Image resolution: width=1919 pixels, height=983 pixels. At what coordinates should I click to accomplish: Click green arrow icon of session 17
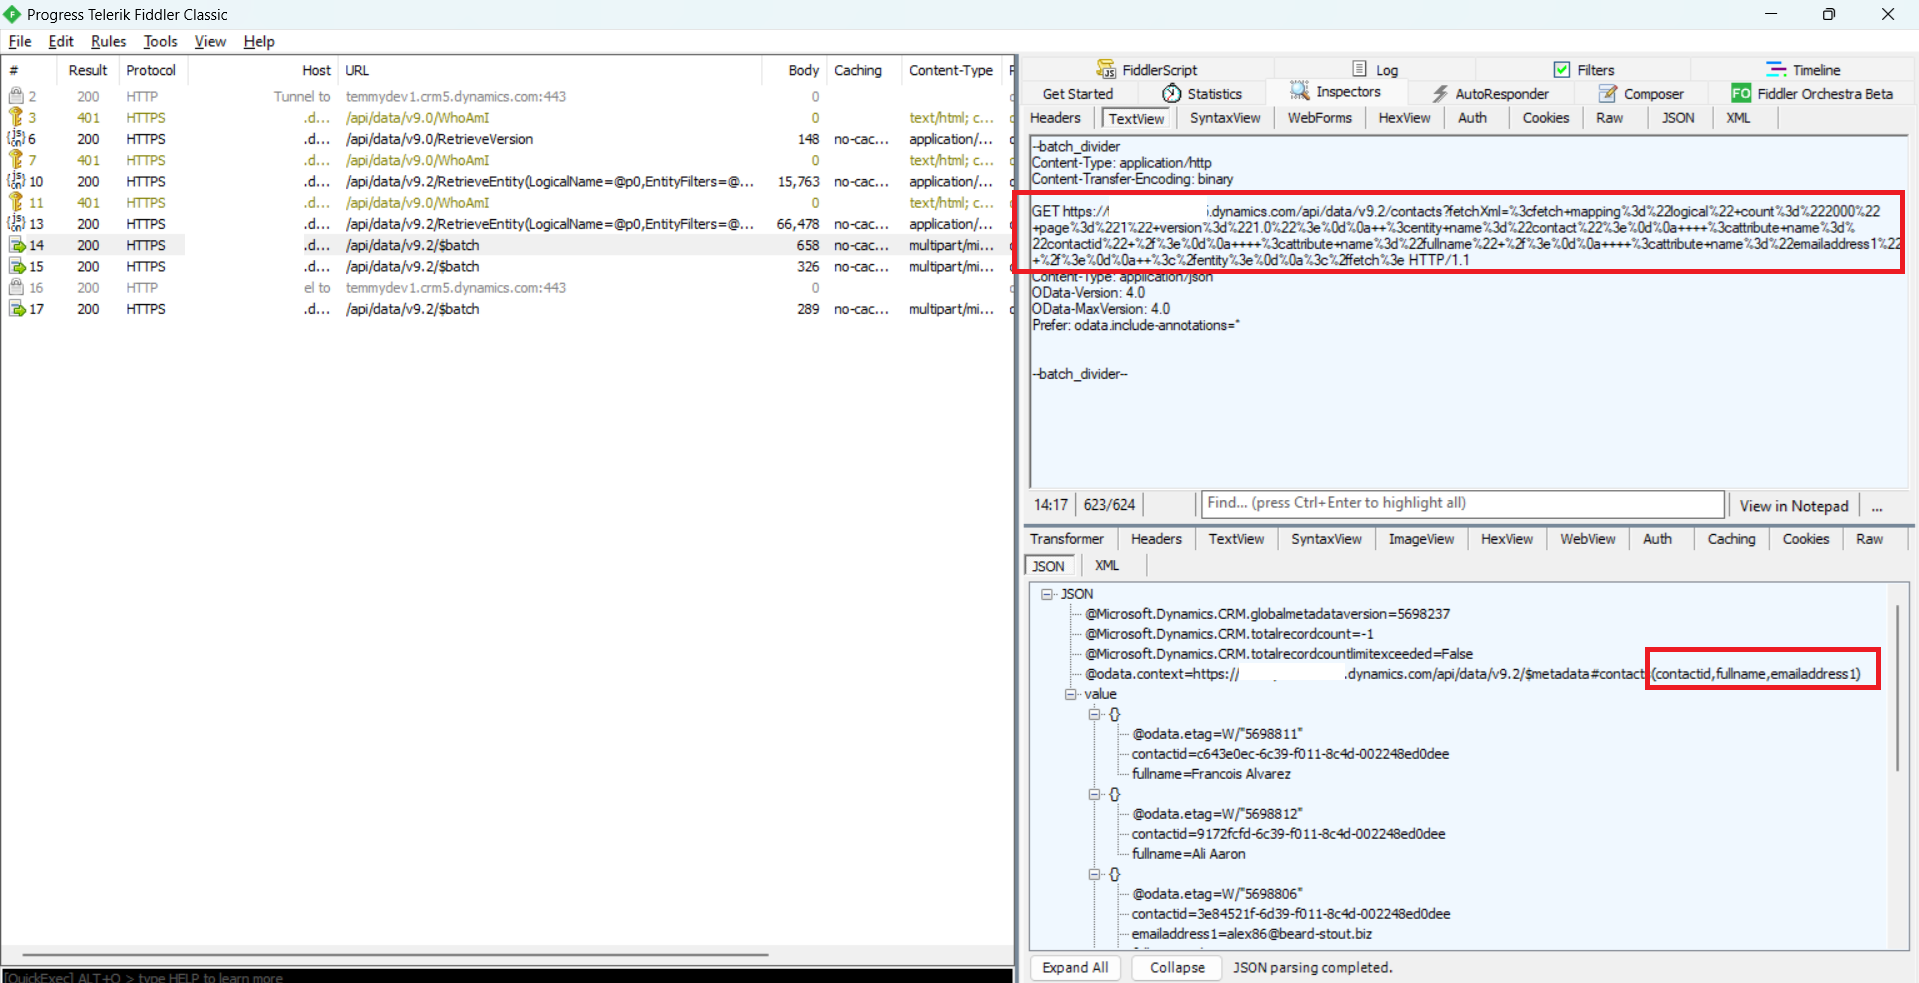pos(17,309)
